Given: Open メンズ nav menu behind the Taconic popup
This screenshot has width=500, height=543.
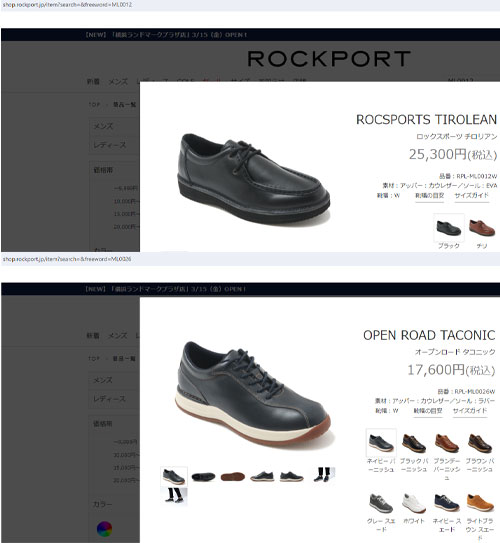Looking at the screenshot, I should coord(118,336).
